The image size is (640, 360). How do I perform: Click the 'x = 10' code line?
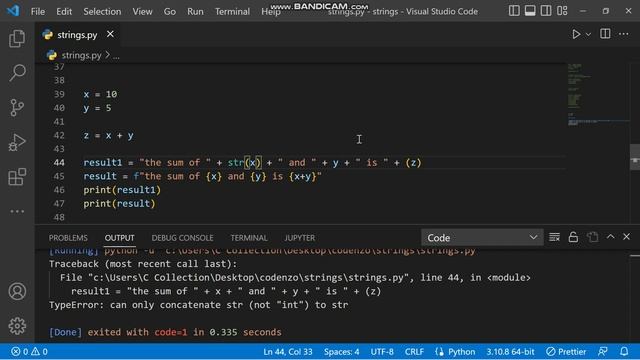click(x=100, y=94)
